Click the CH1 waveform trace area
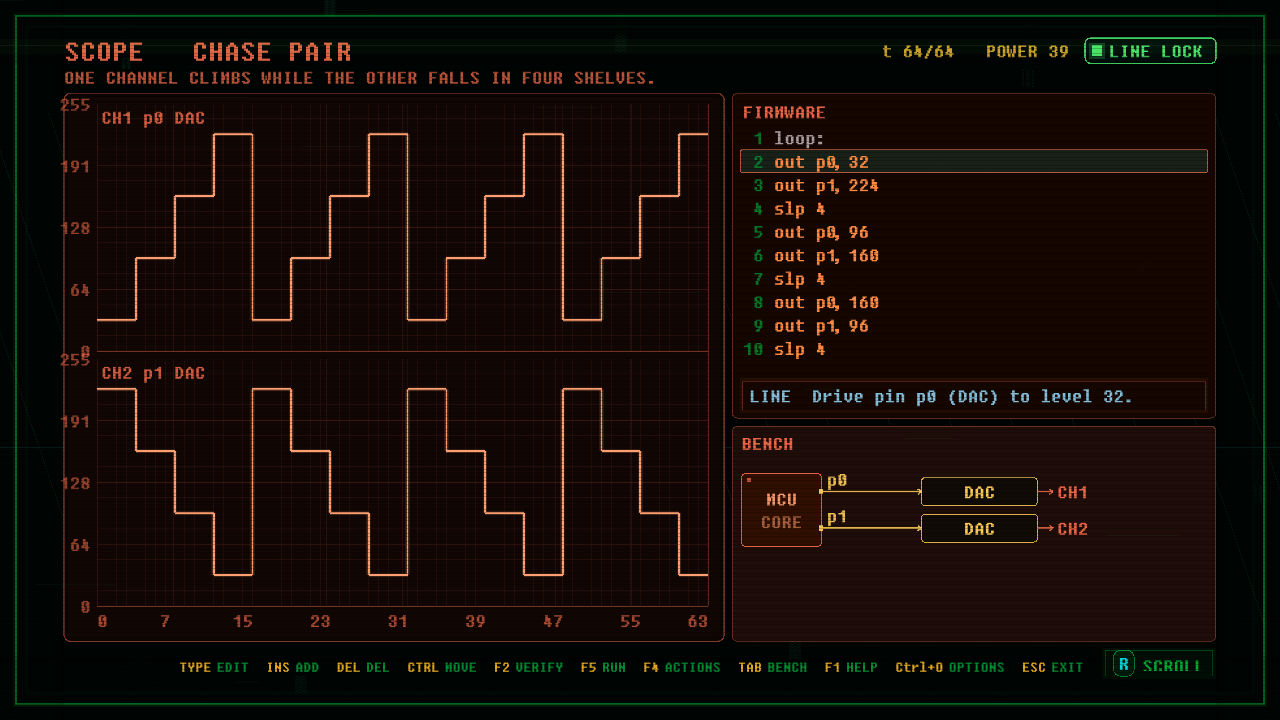 [402, 227]
